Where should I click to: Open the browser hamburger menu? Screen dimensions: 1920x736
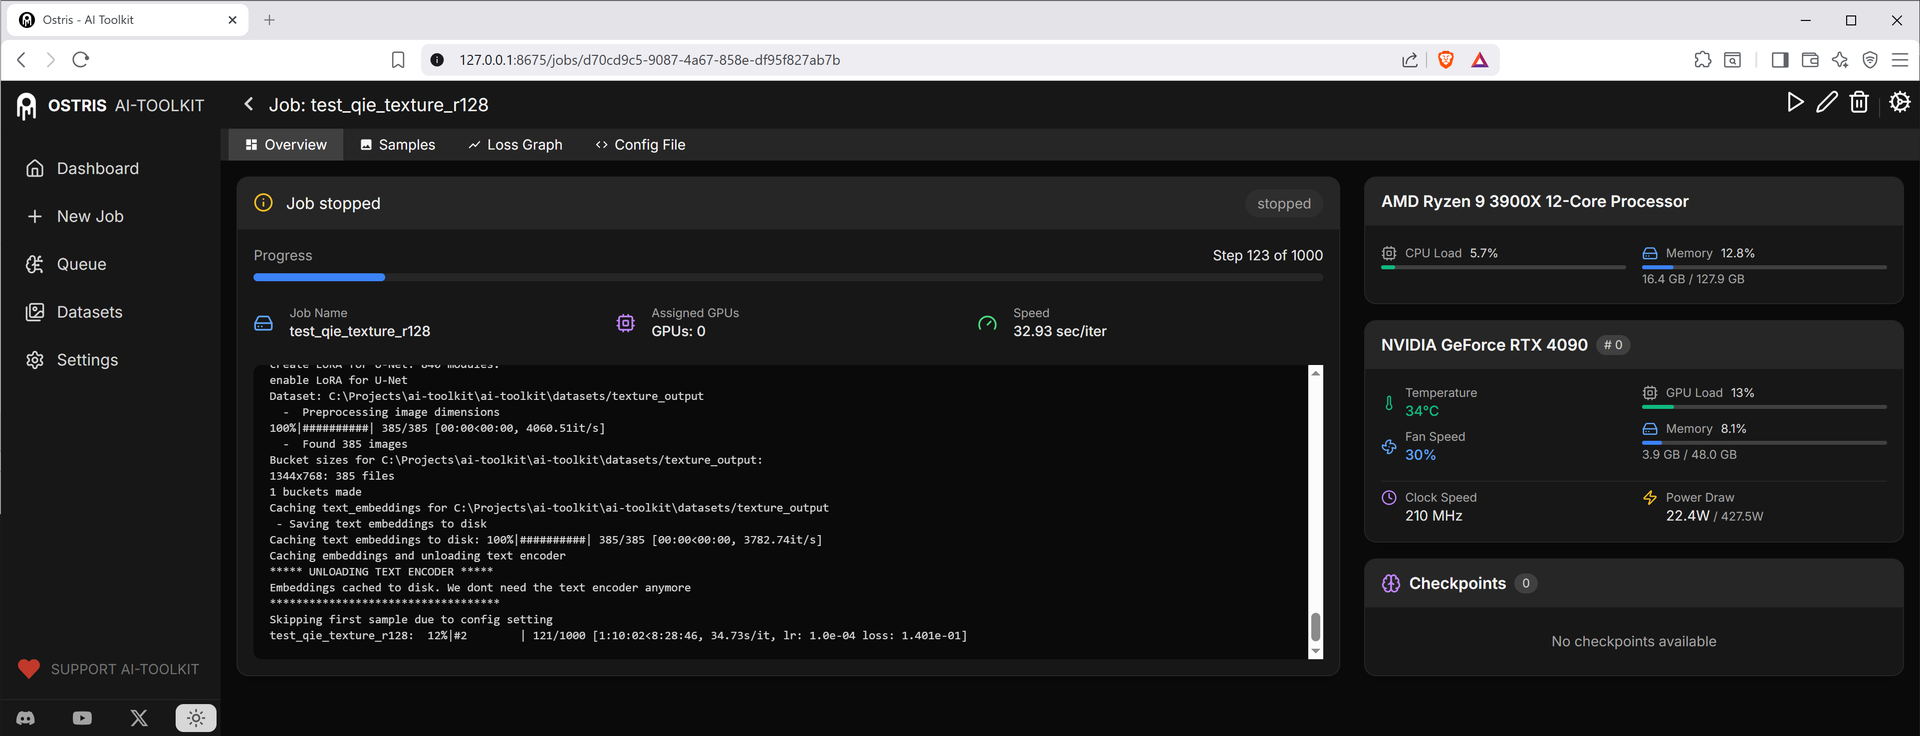tap(1900, 60)
